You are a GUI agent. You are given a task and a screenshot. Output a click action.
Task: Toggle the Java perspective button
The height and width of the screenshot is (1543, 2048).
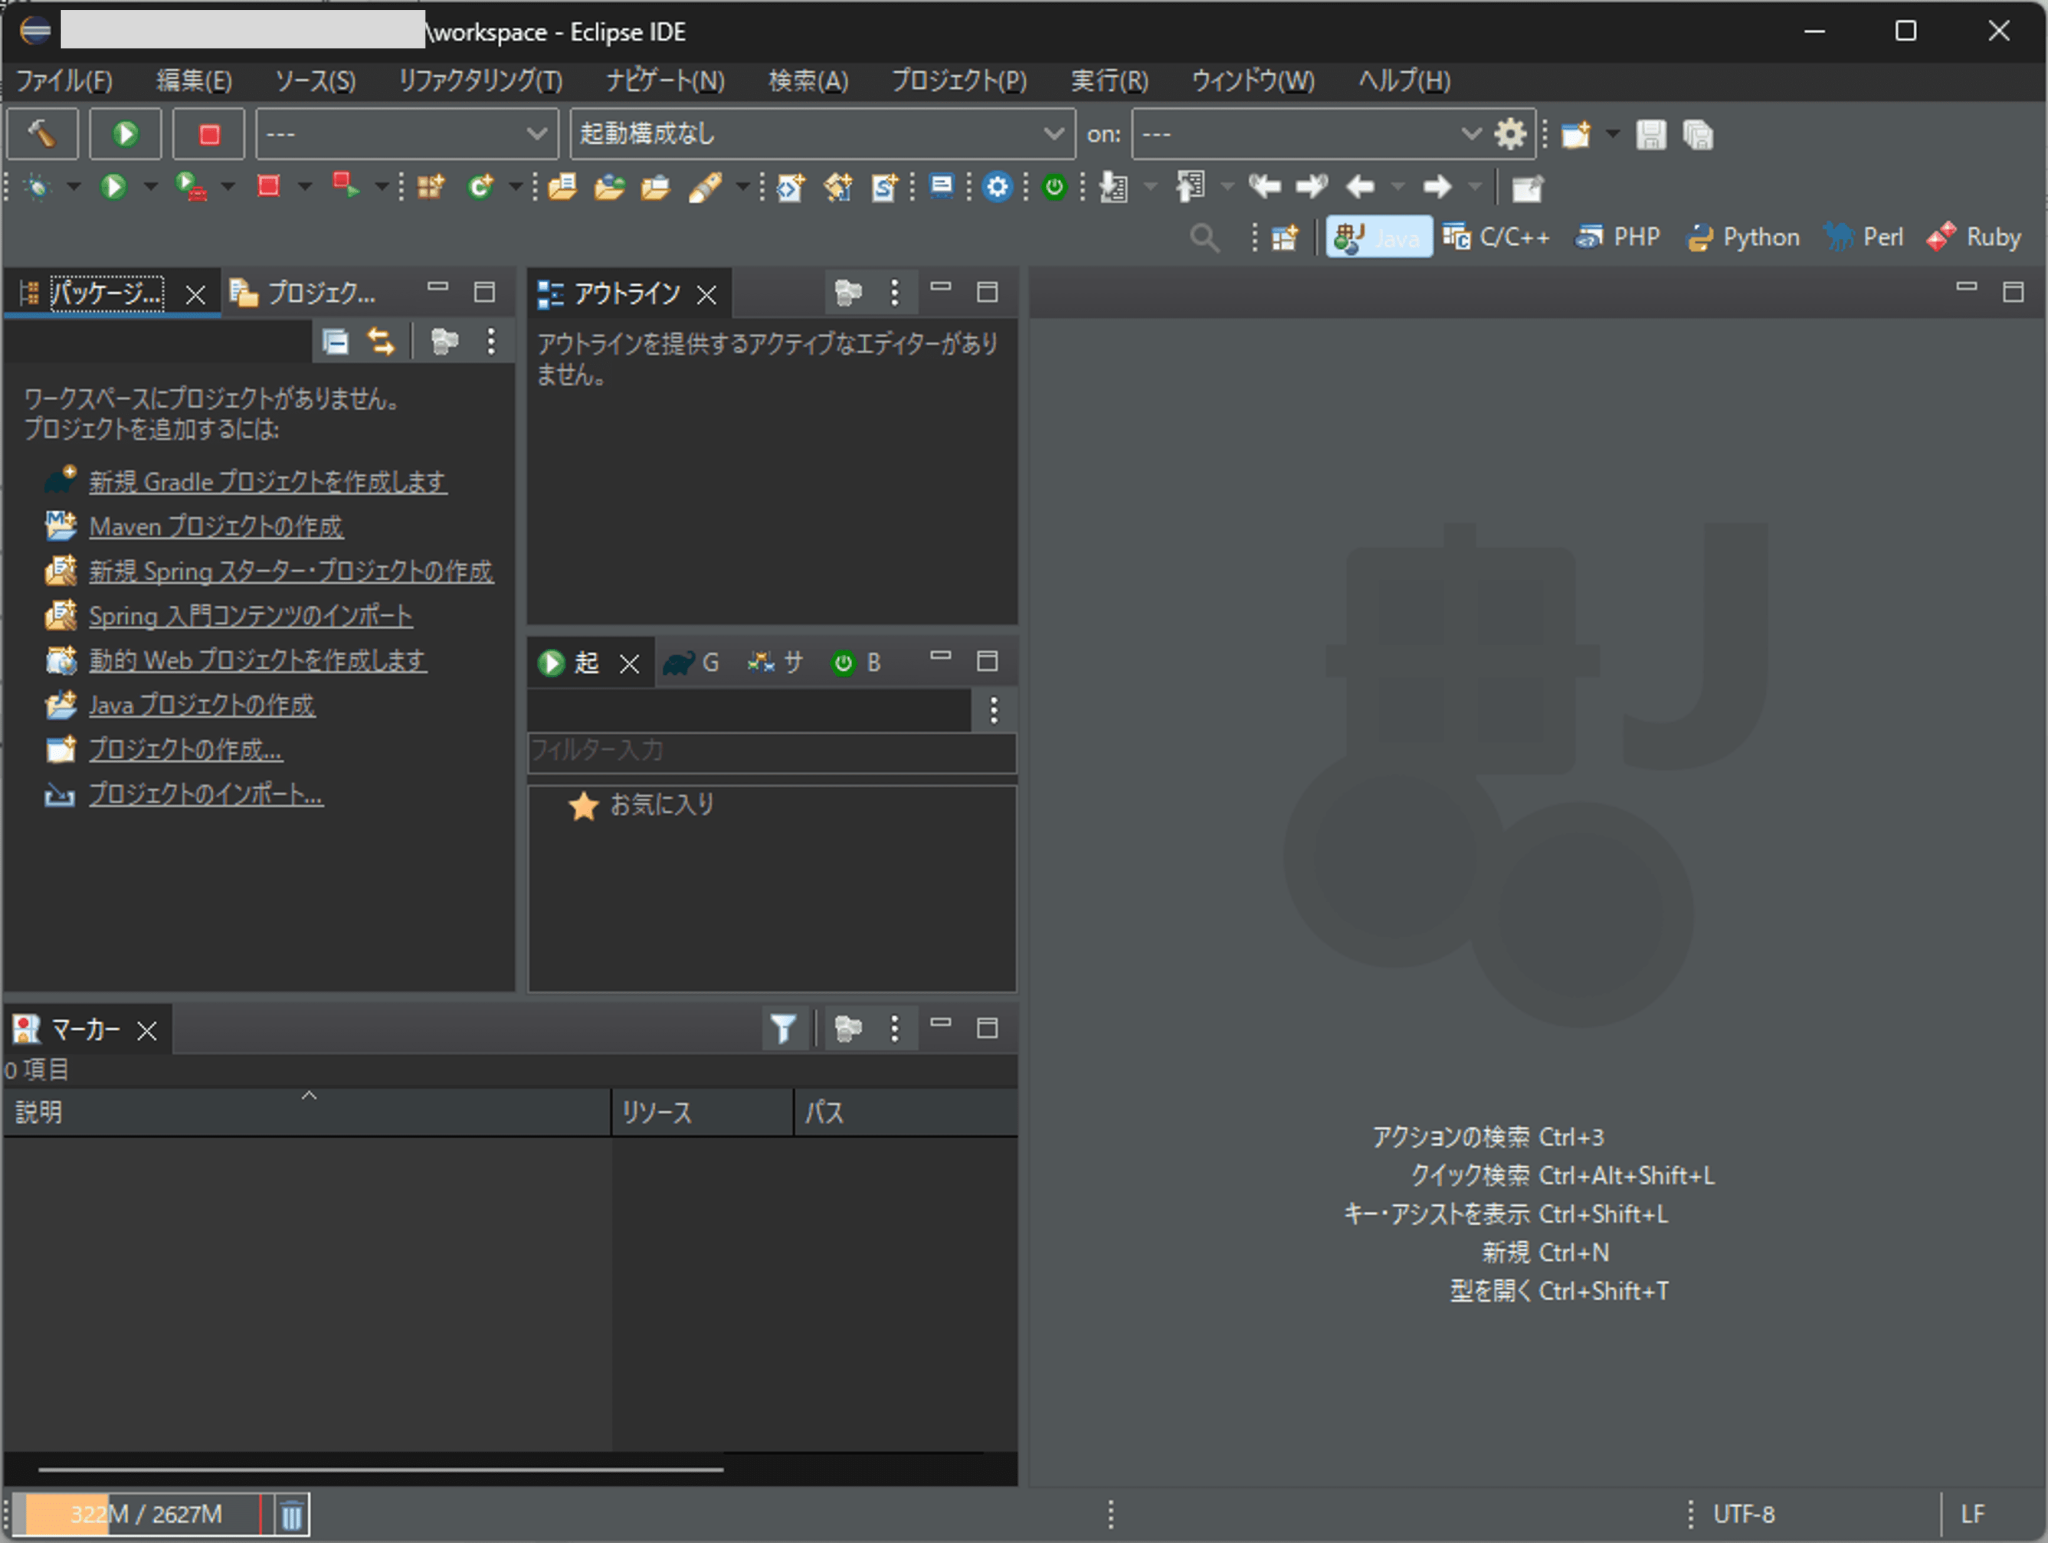[x=1378, y=237]
